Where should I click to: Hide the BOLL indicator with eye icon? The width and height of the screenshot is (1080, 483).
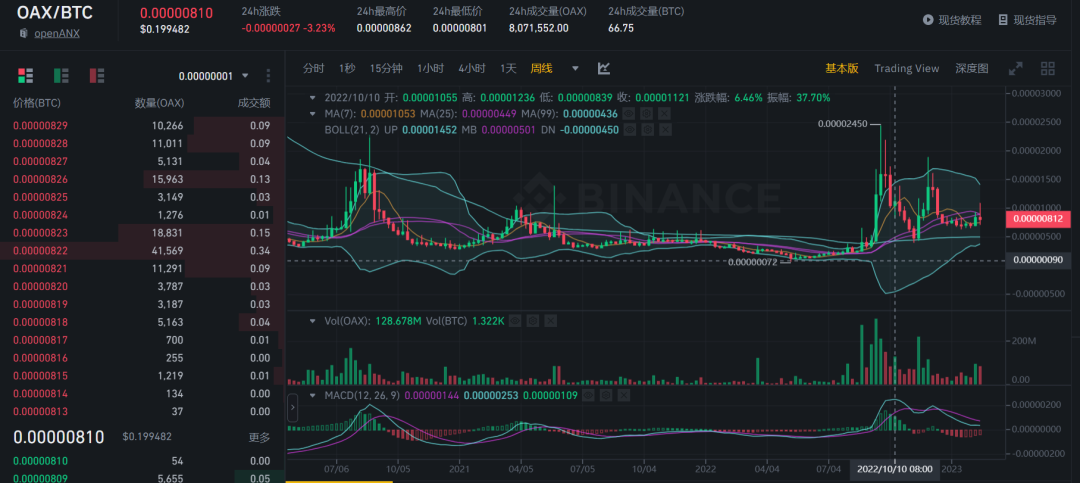pyautogui.click(x=628, y=129)
